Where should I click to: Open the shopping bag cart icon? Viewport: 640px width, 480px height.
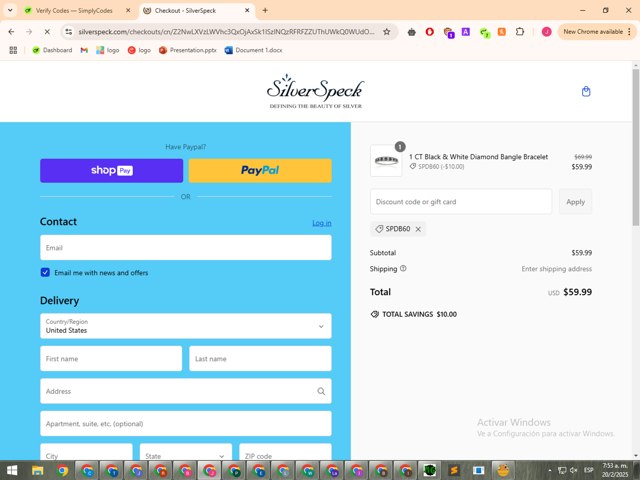(586, 91)
